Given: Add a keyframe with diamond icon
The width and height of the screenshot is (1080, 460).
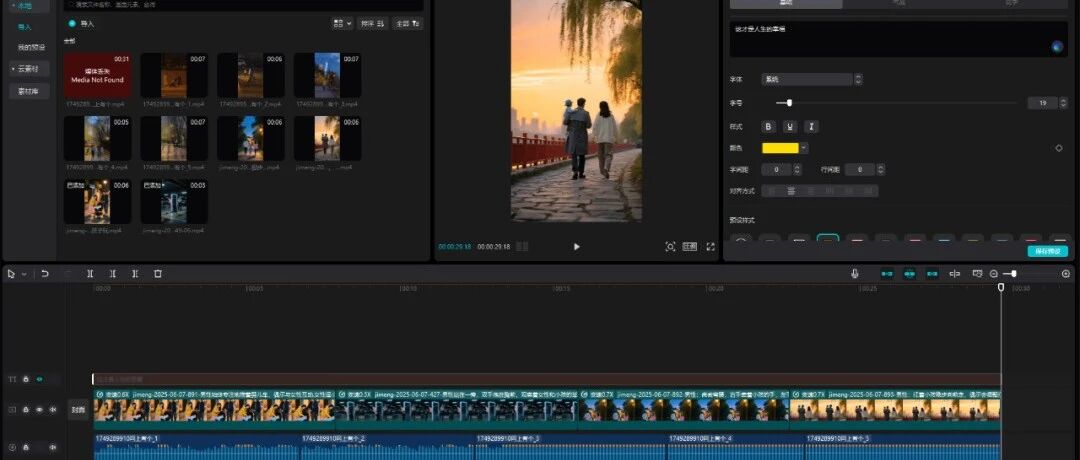Looking at the screenshot, I should [1059, 148].
